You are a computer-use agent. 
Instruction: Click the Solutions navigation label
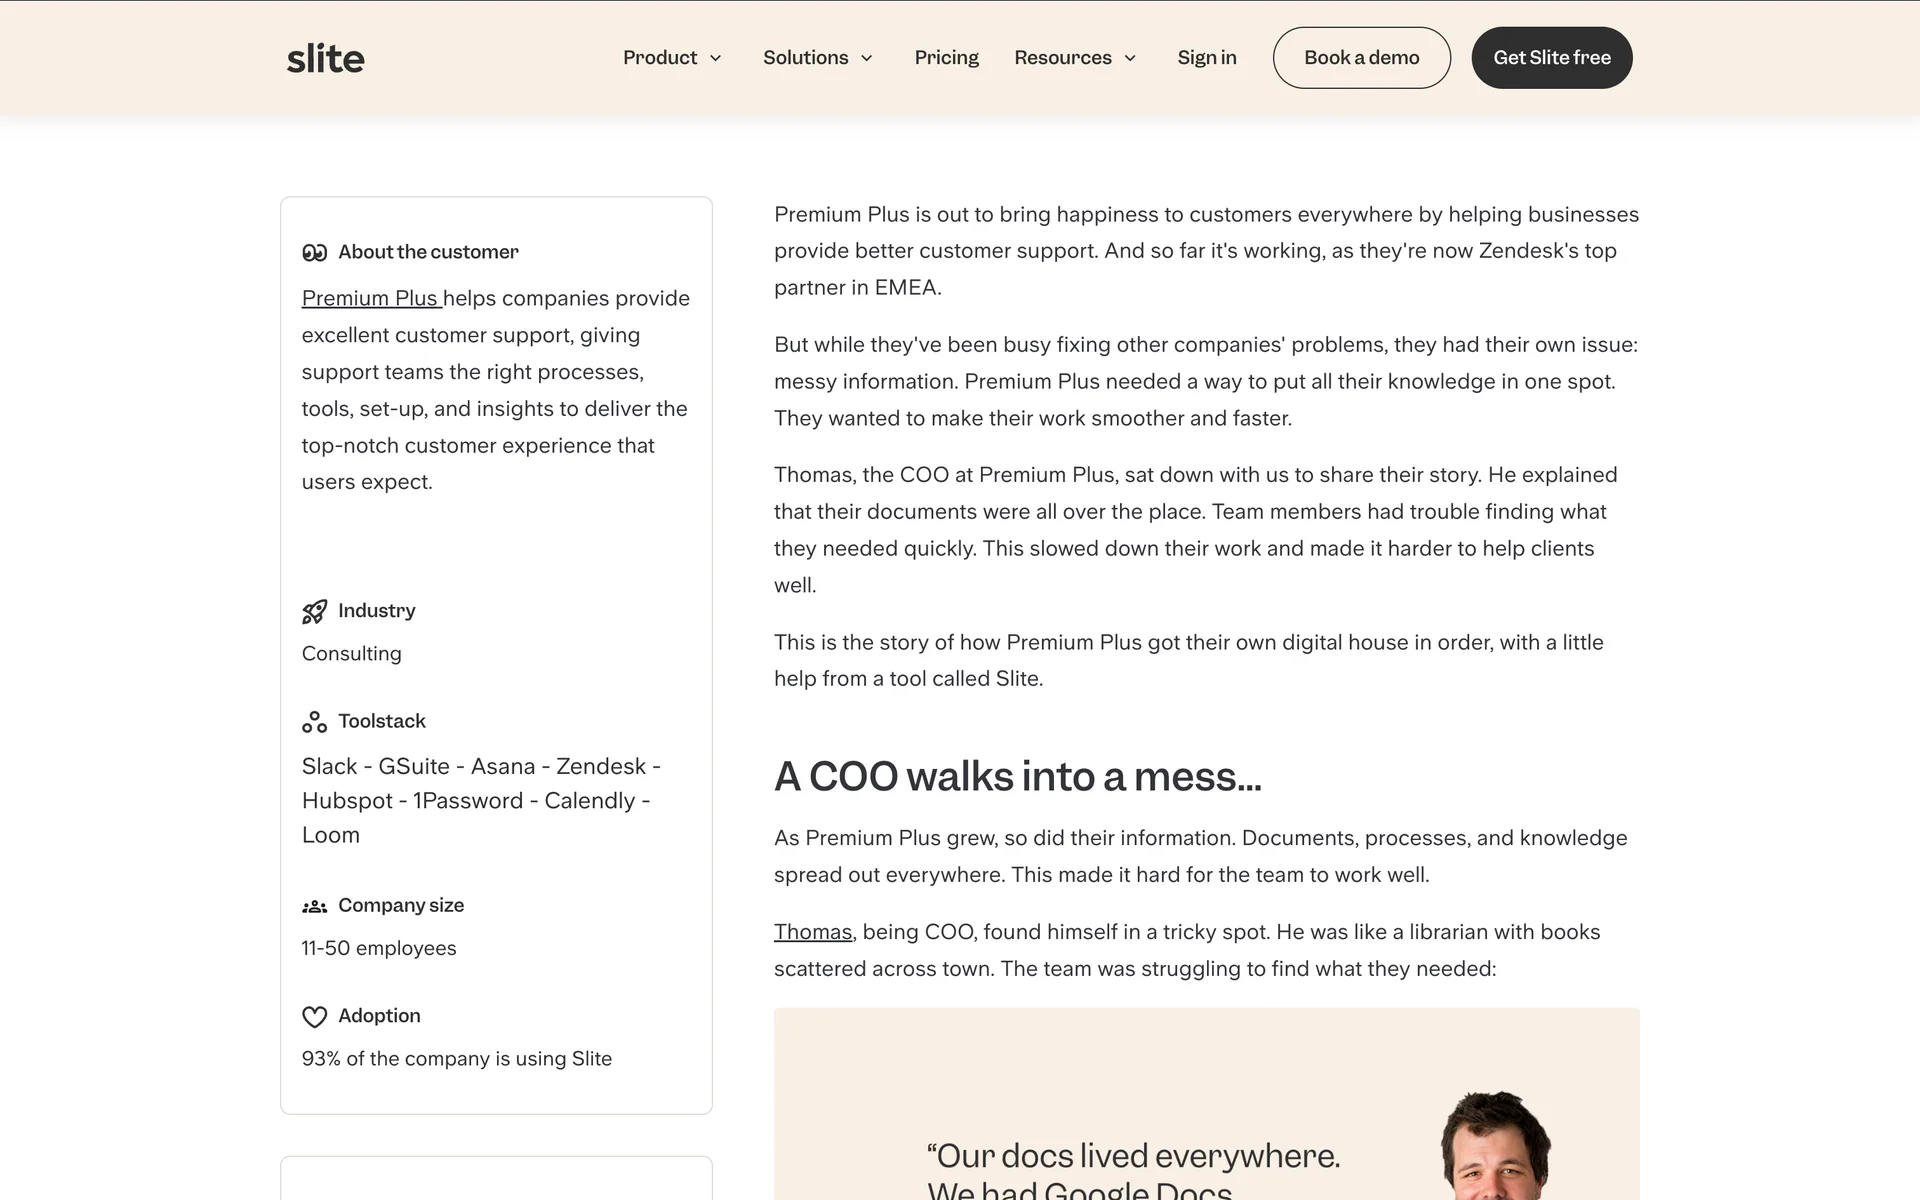[805, 58]
